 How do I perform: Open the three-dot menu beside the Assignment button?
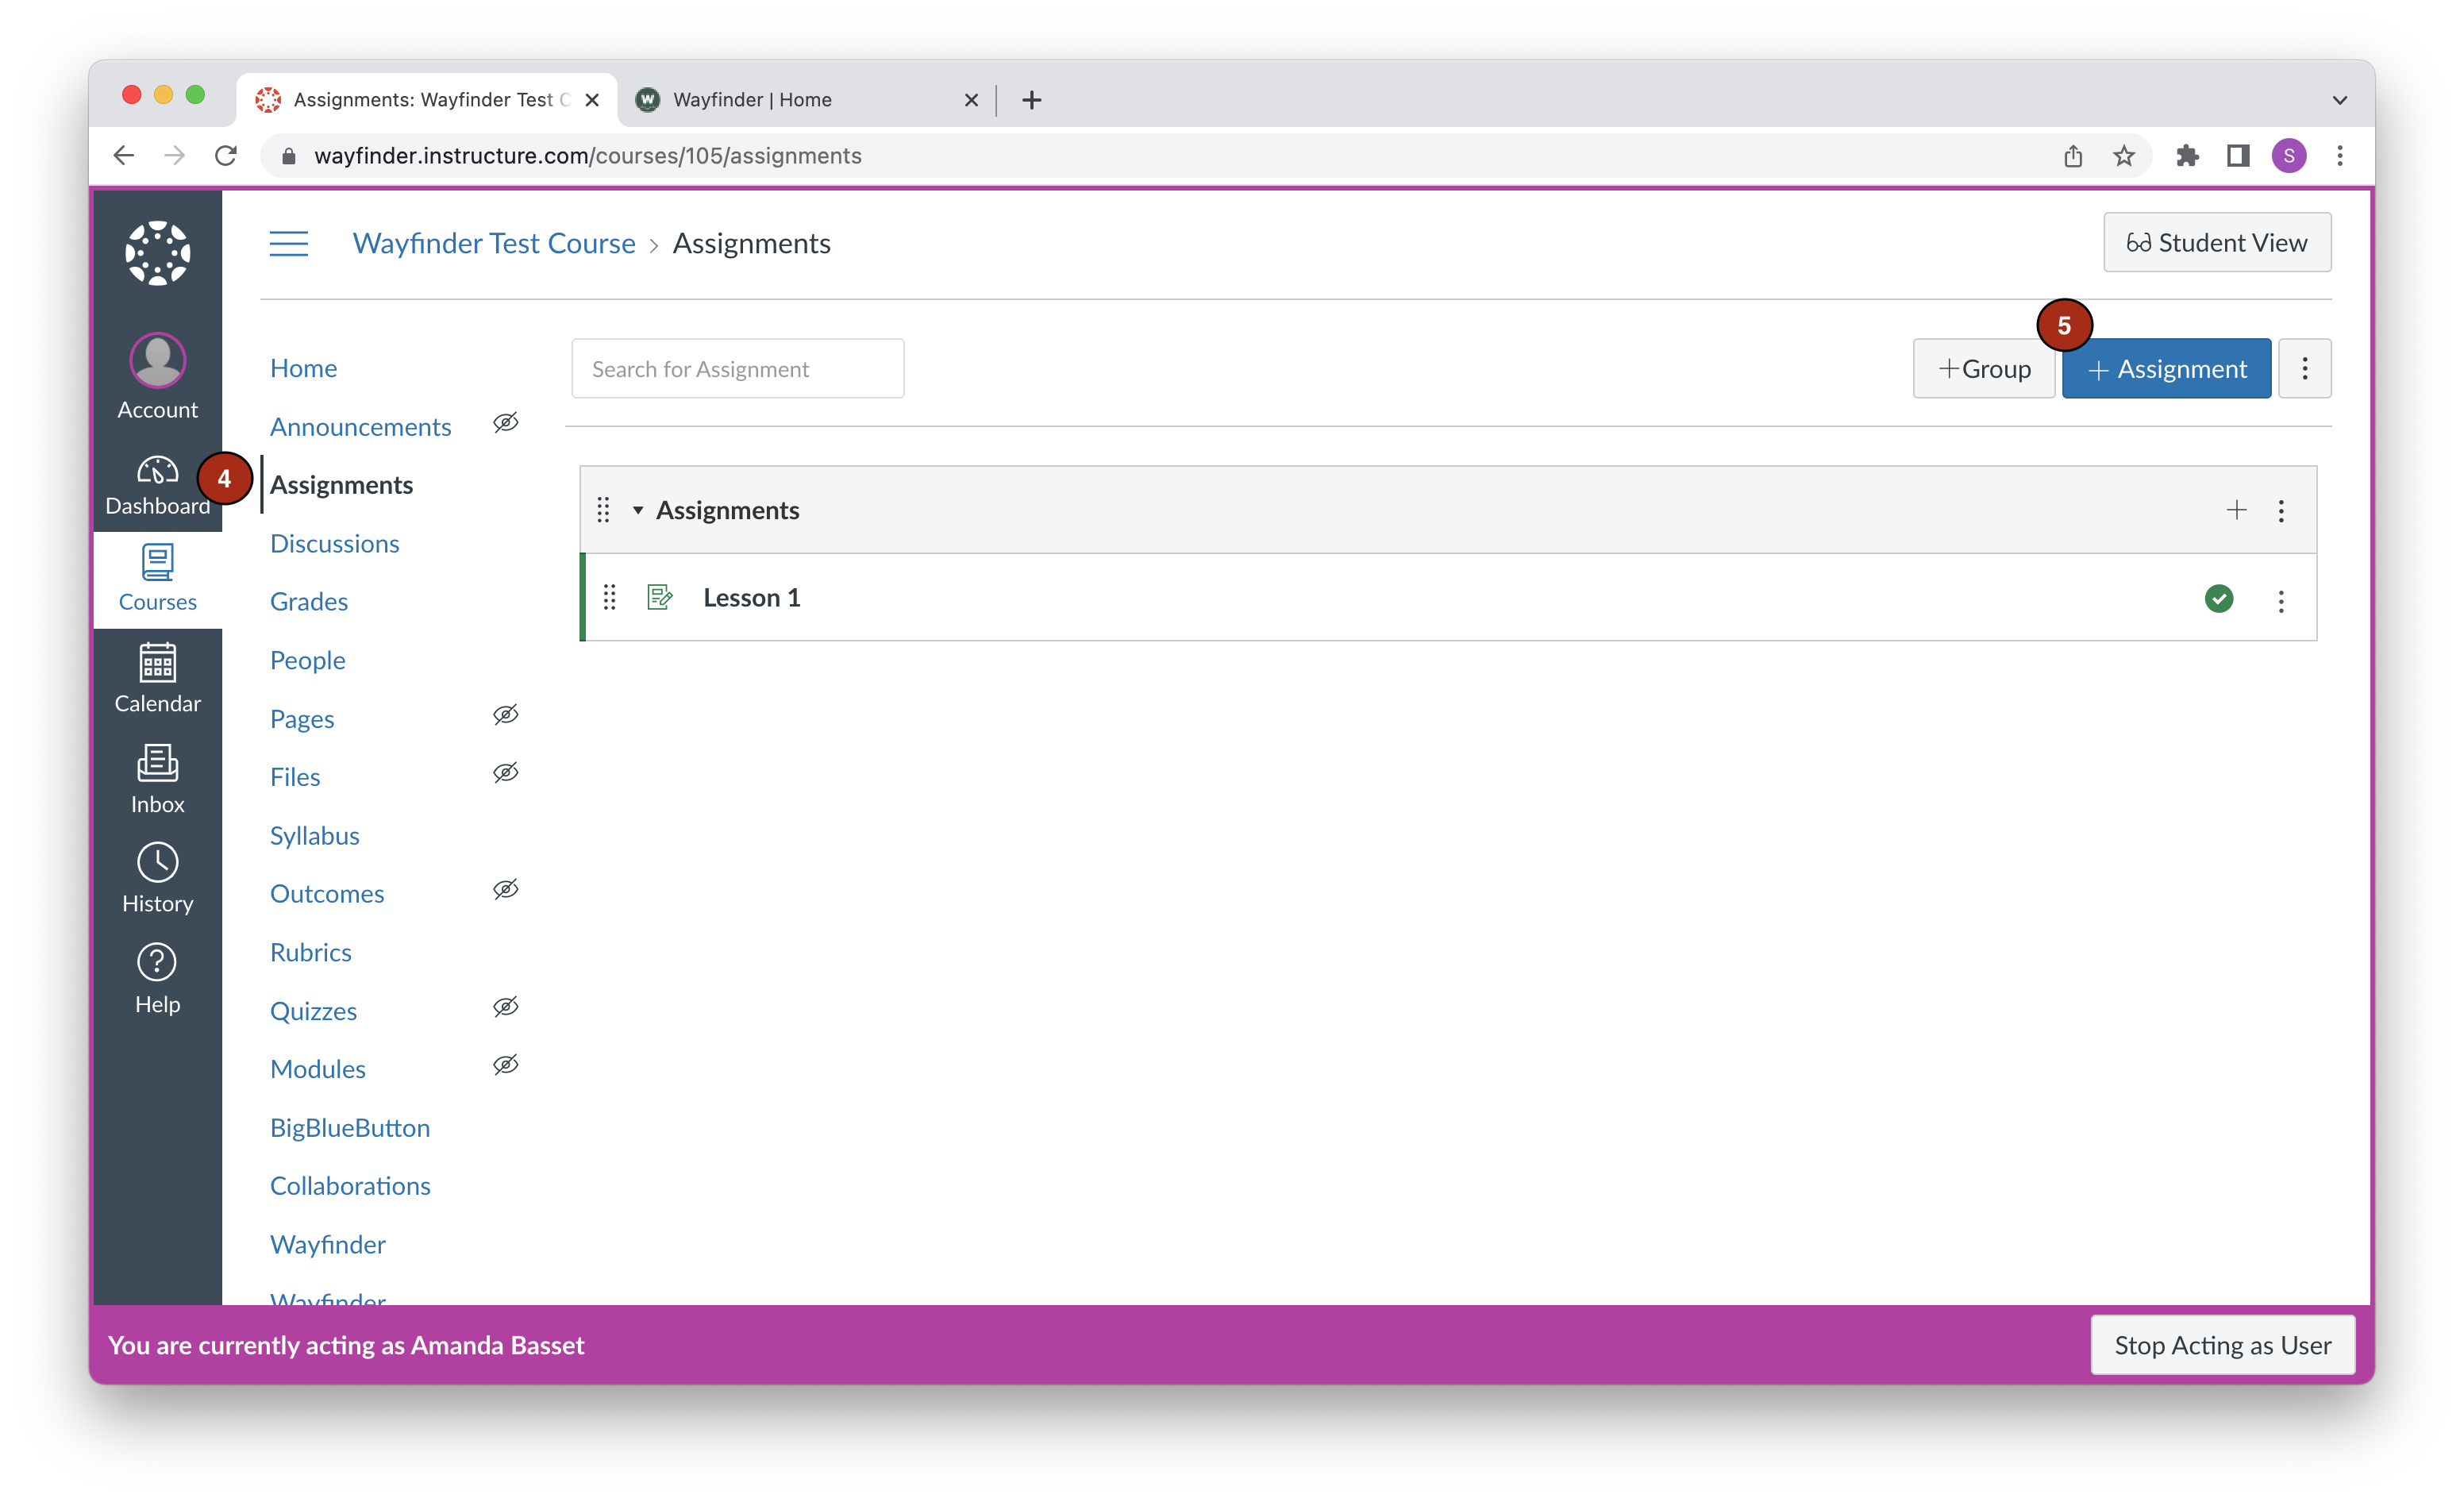pos(2305,368)
